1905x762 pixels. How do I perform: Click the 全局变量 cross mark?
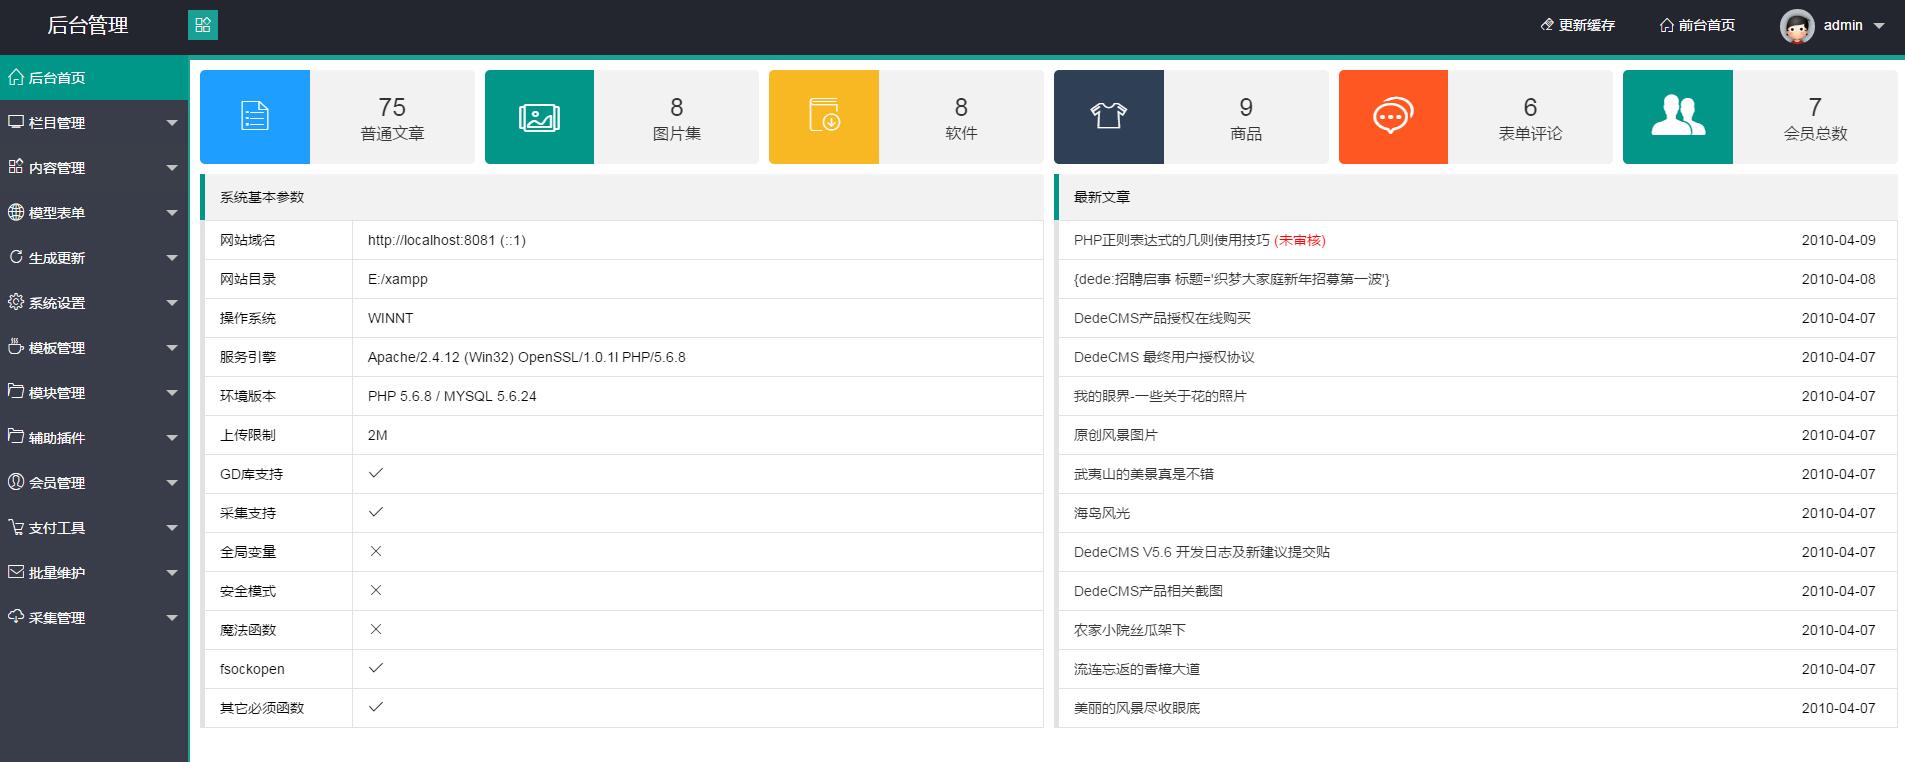click(376, 551)
